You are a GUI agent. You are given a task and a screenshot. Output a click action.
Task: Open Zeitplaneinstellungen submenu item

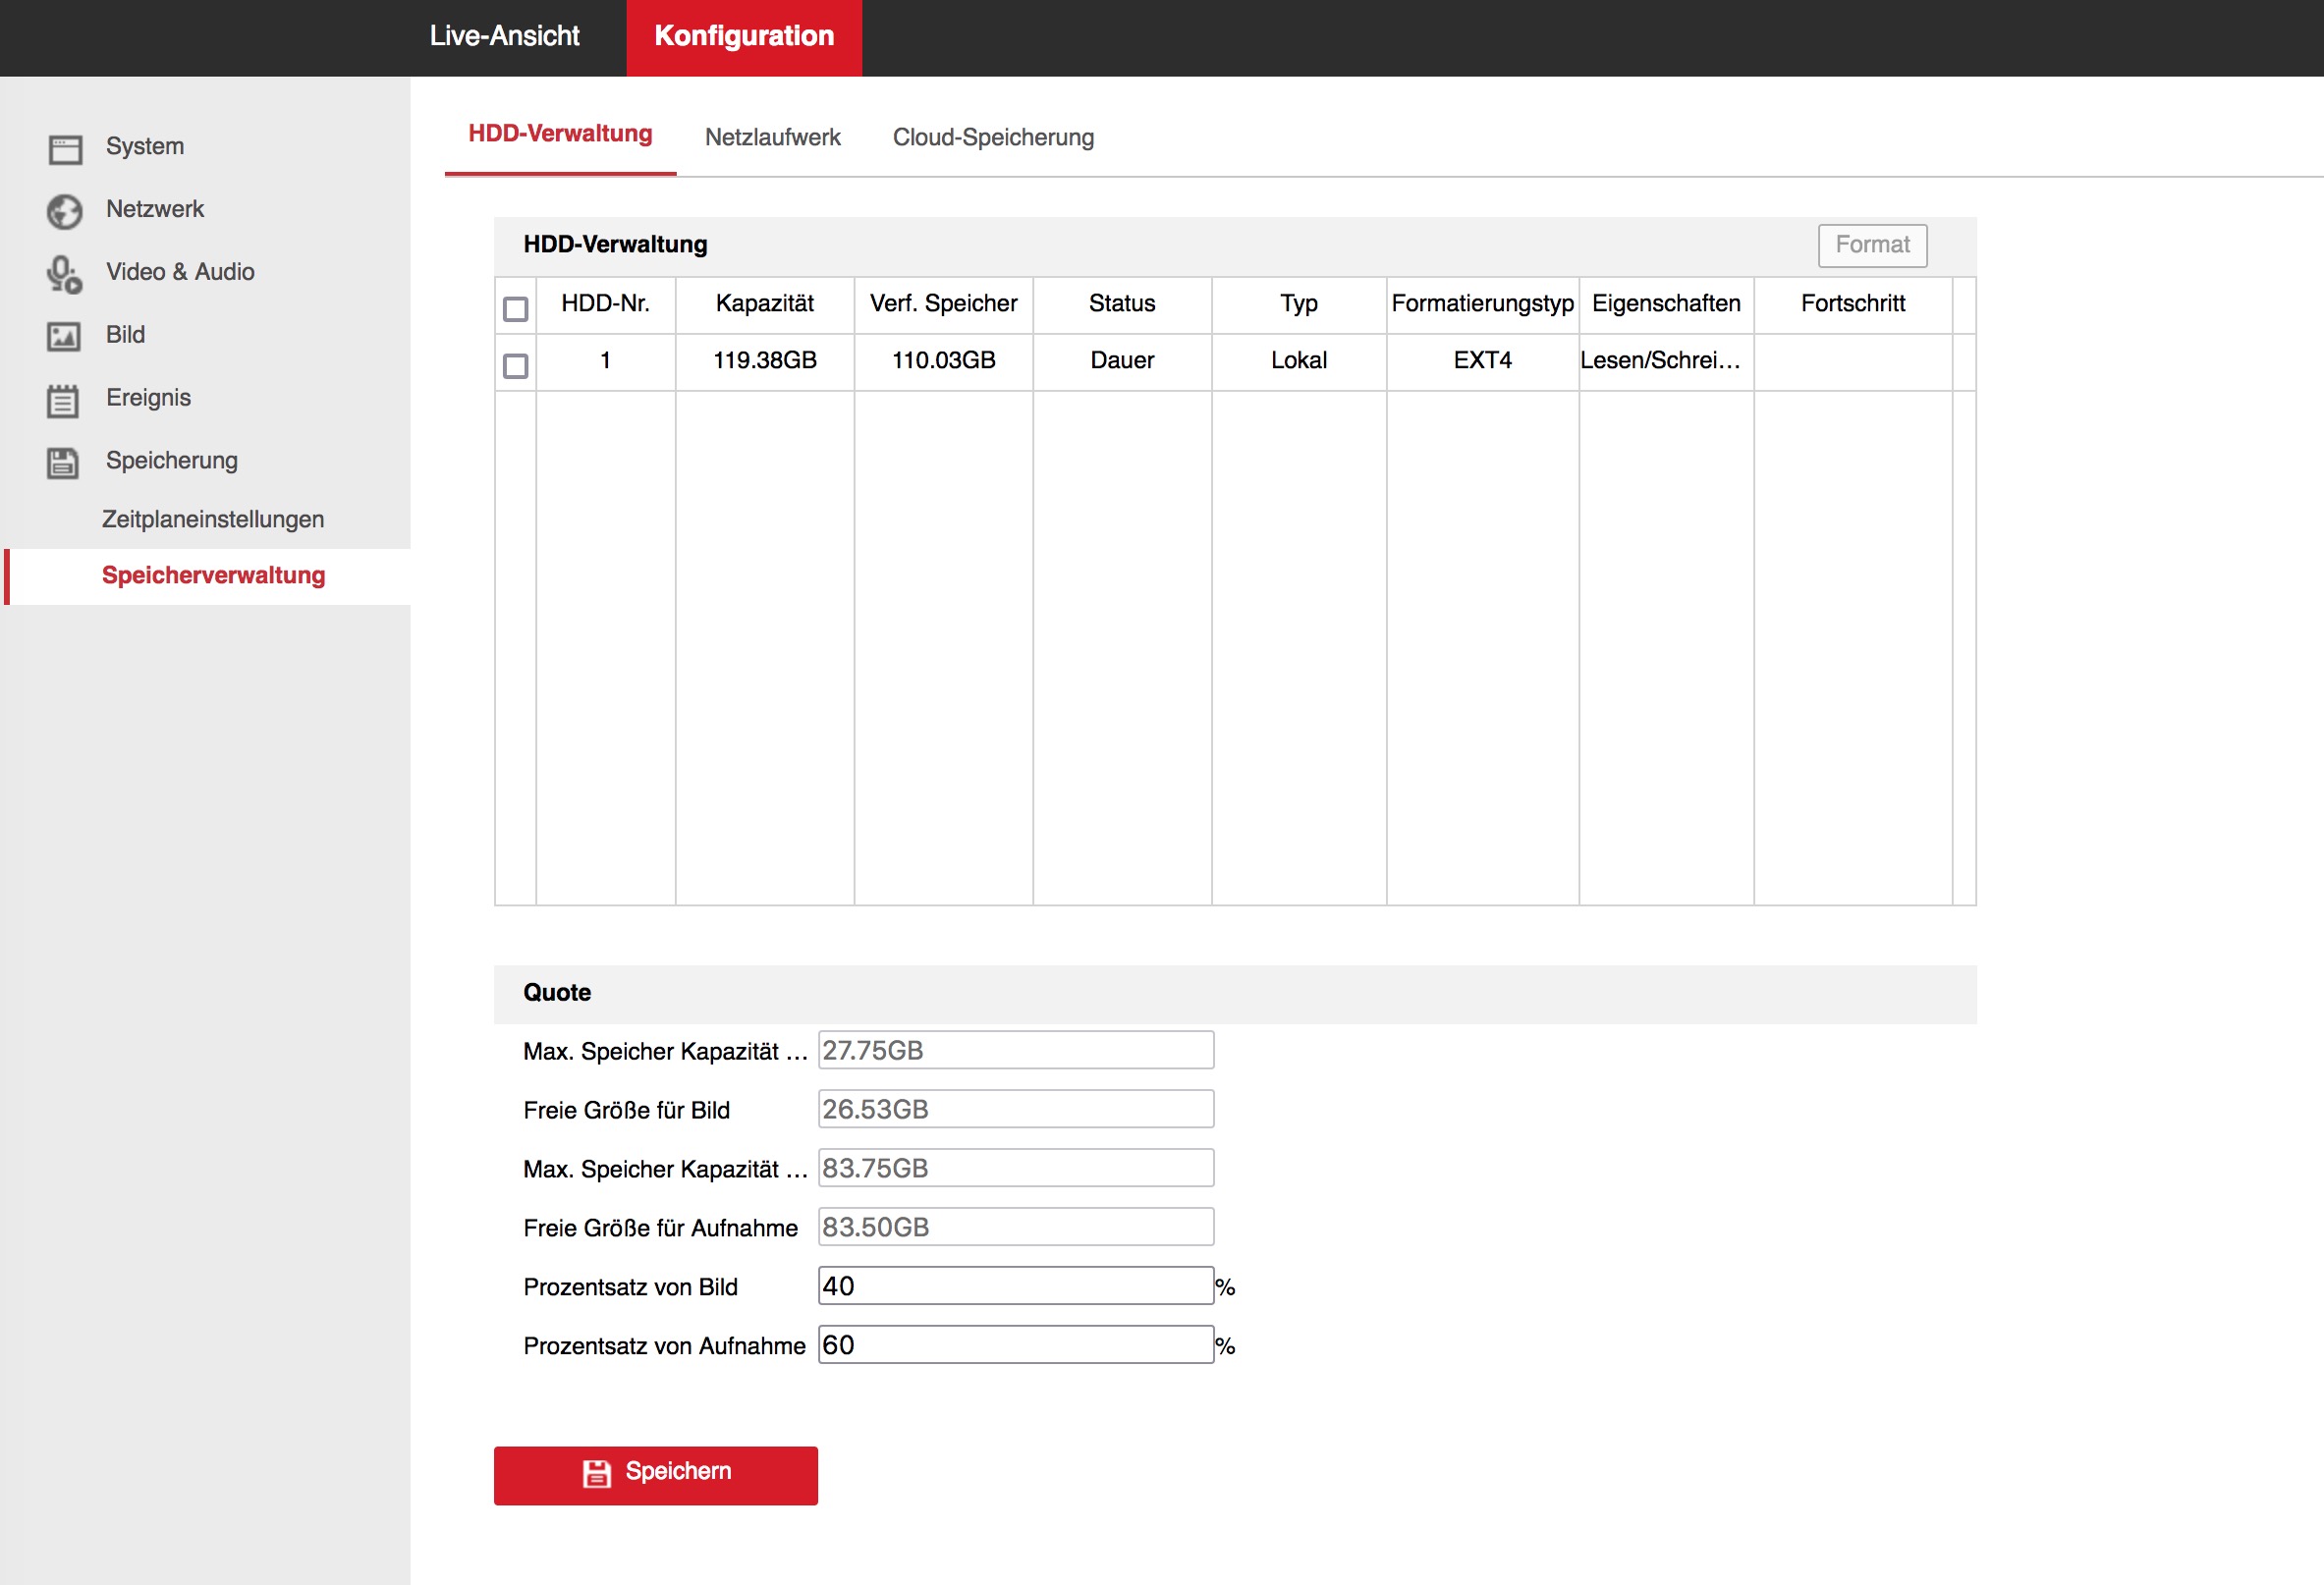[212, 519]
